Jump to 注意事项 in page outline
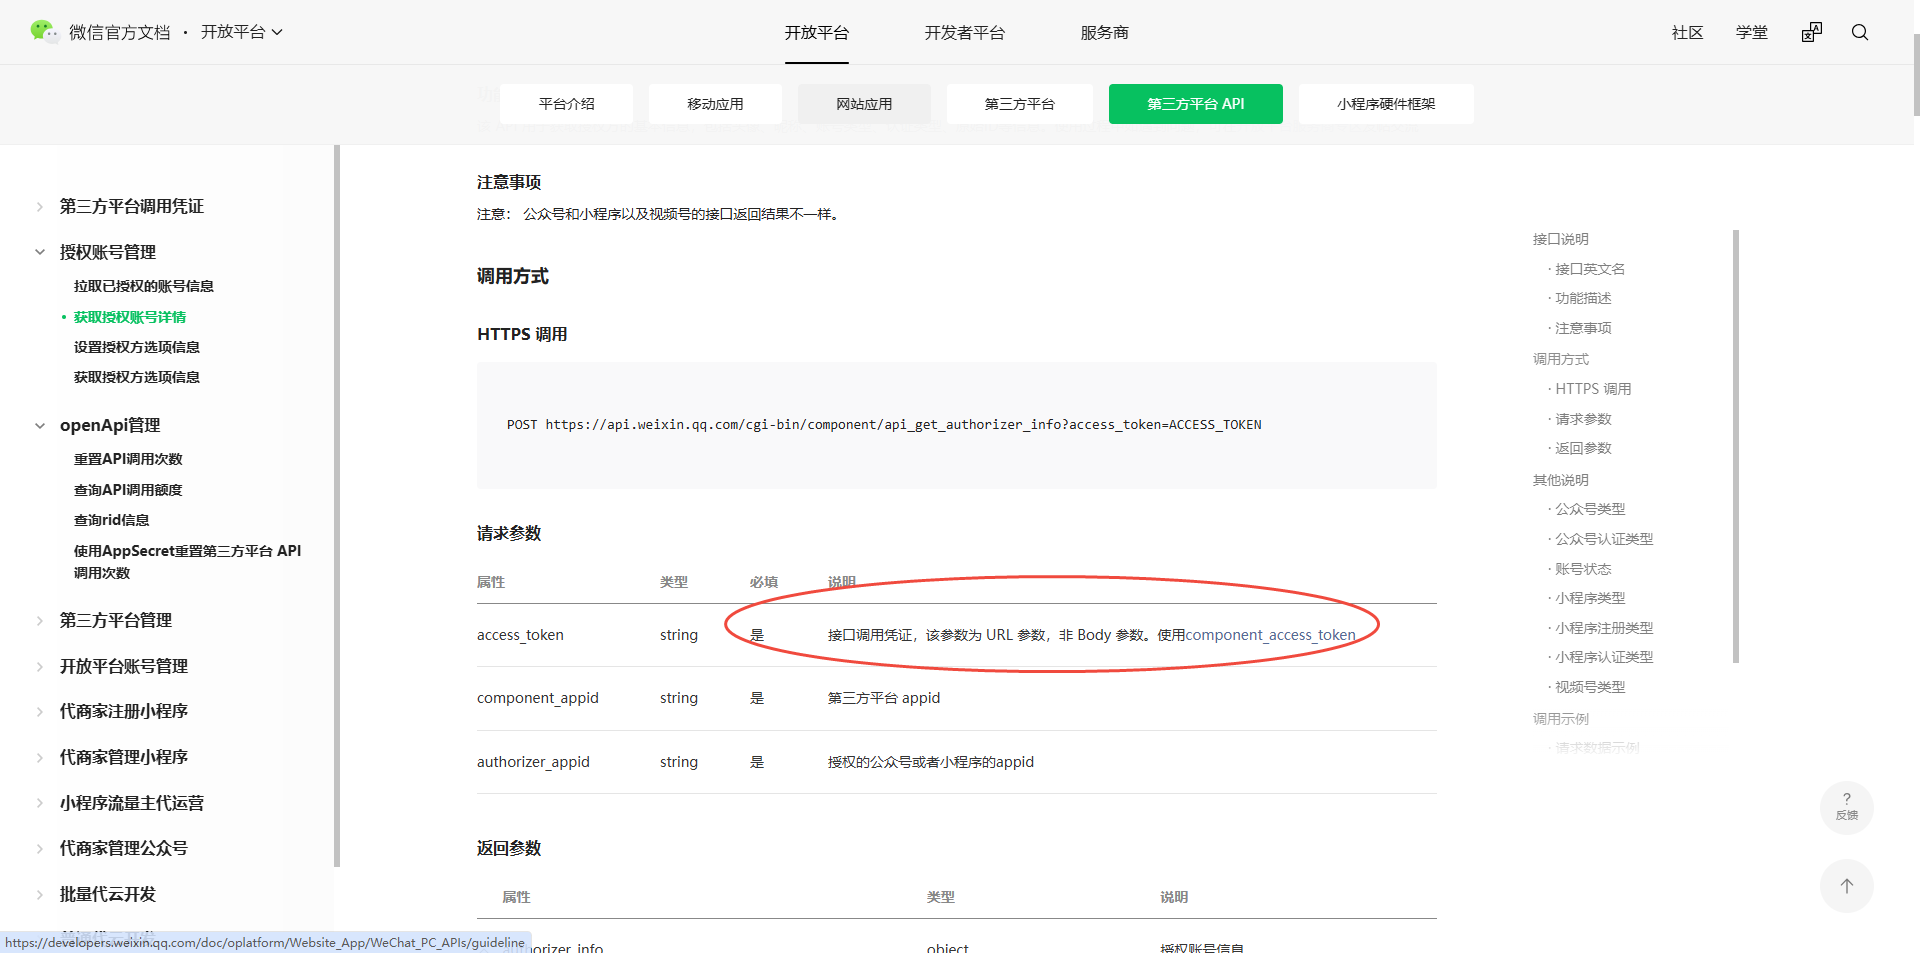1920x953 pixels. 1583,328
